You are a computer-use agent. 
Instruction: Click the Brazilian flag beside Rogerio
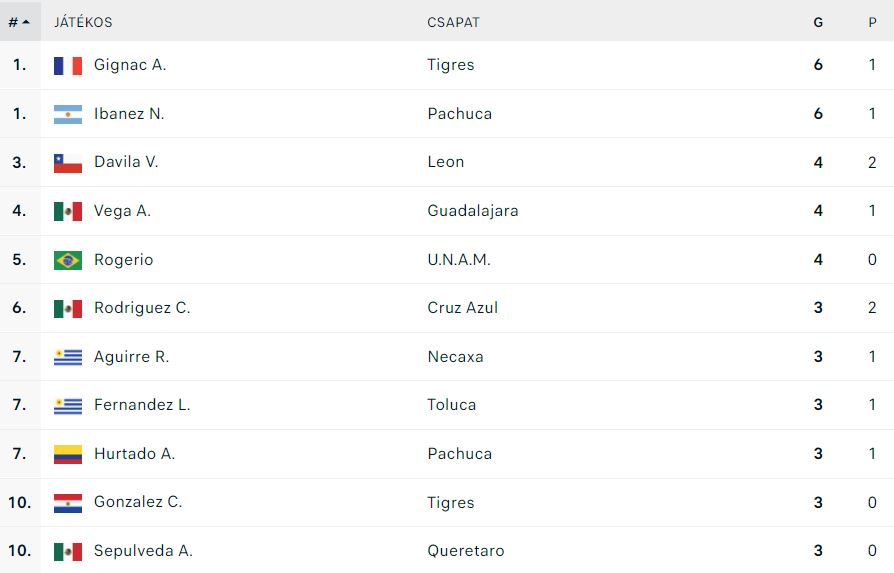click(68, 260)
